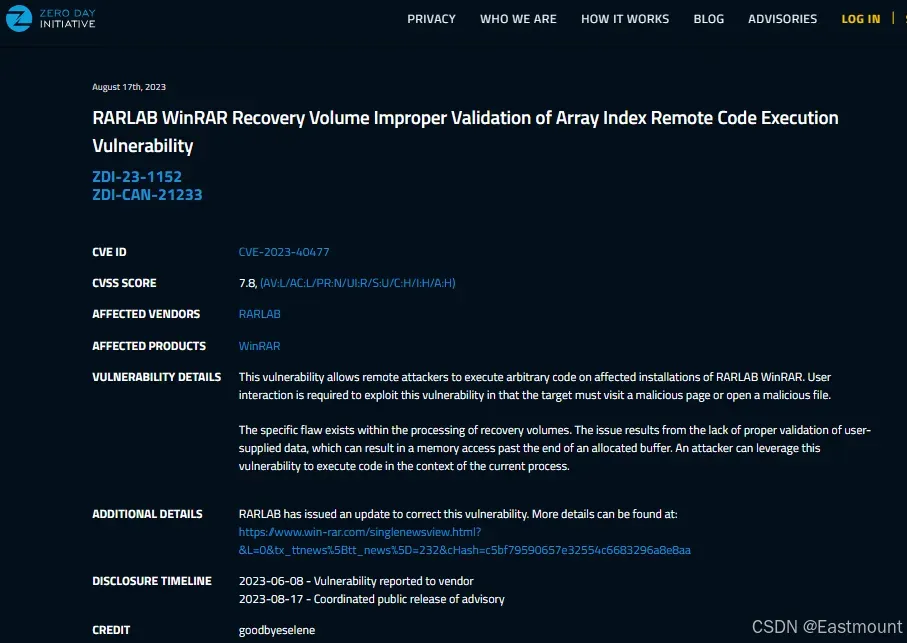Click the paragraph starting 'The specific flaw exists'
The width and height of the screenshot is (907, 643).
555,448
